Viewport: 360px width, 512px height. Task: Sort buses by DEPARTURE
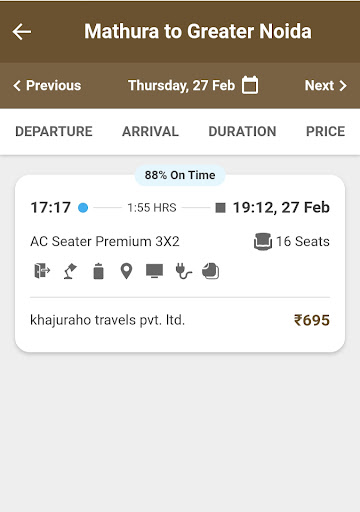(54, 131)
